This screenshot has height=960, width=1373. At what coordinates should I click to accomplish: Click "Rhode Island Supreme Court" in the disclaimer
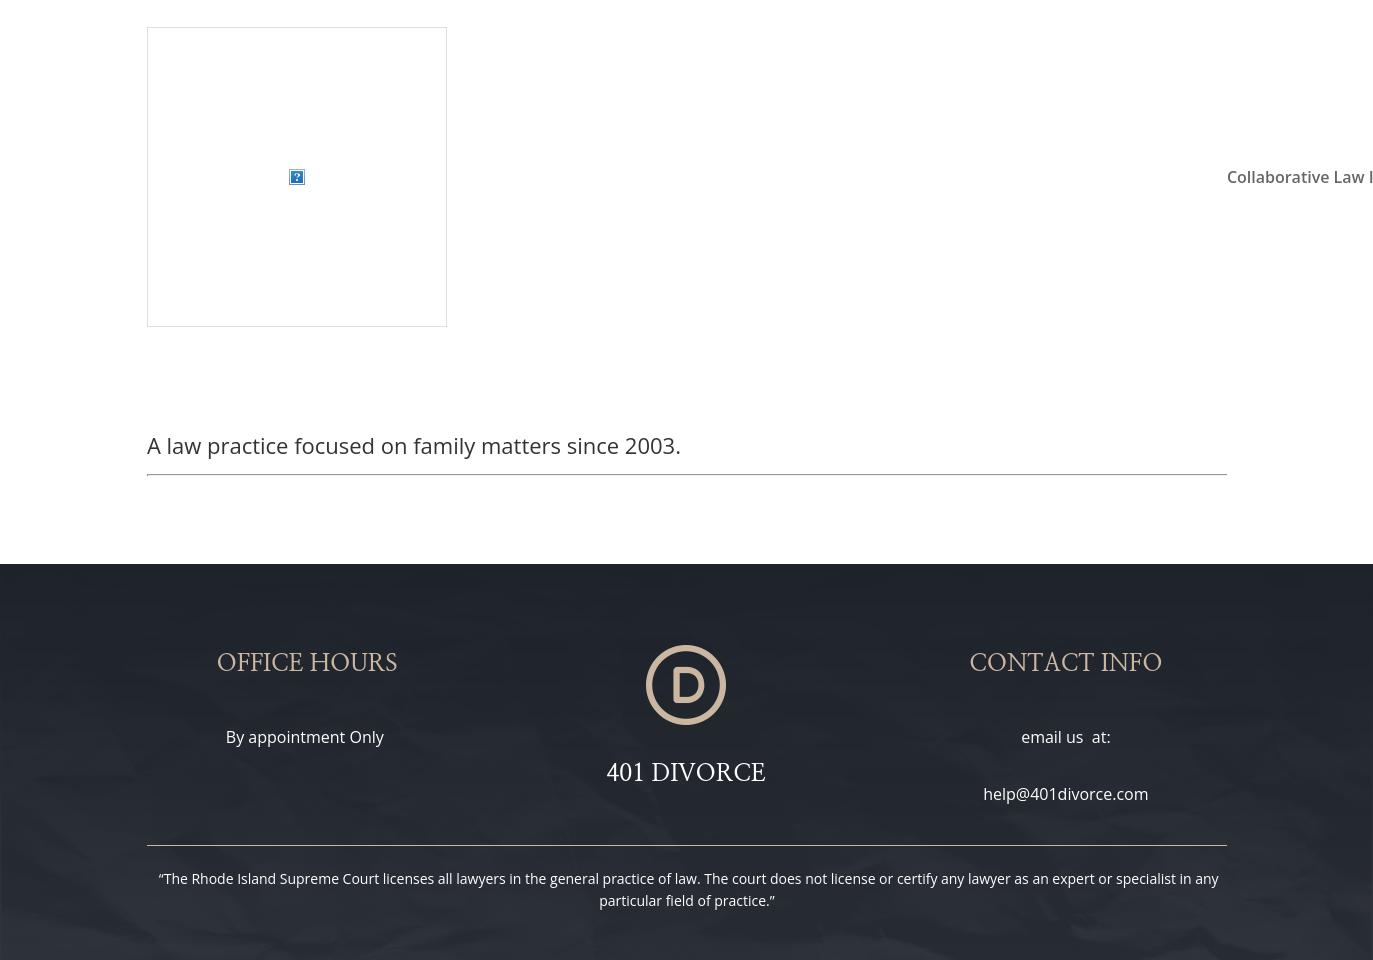tap(285, 879)
